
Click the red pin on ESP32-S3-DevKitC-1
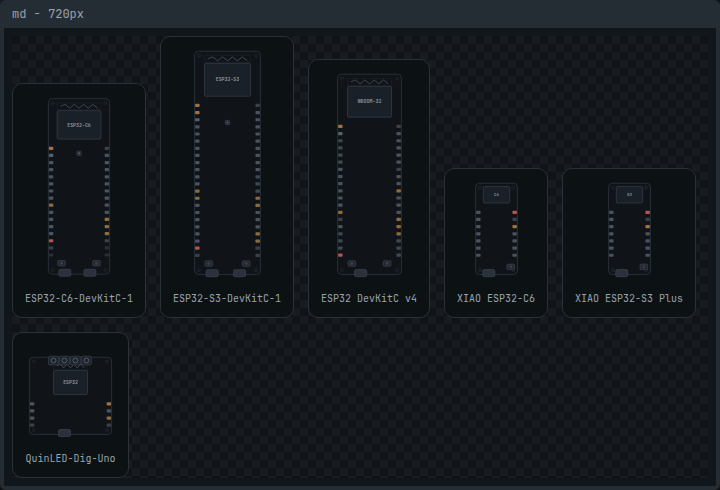(x=197, y=248)
